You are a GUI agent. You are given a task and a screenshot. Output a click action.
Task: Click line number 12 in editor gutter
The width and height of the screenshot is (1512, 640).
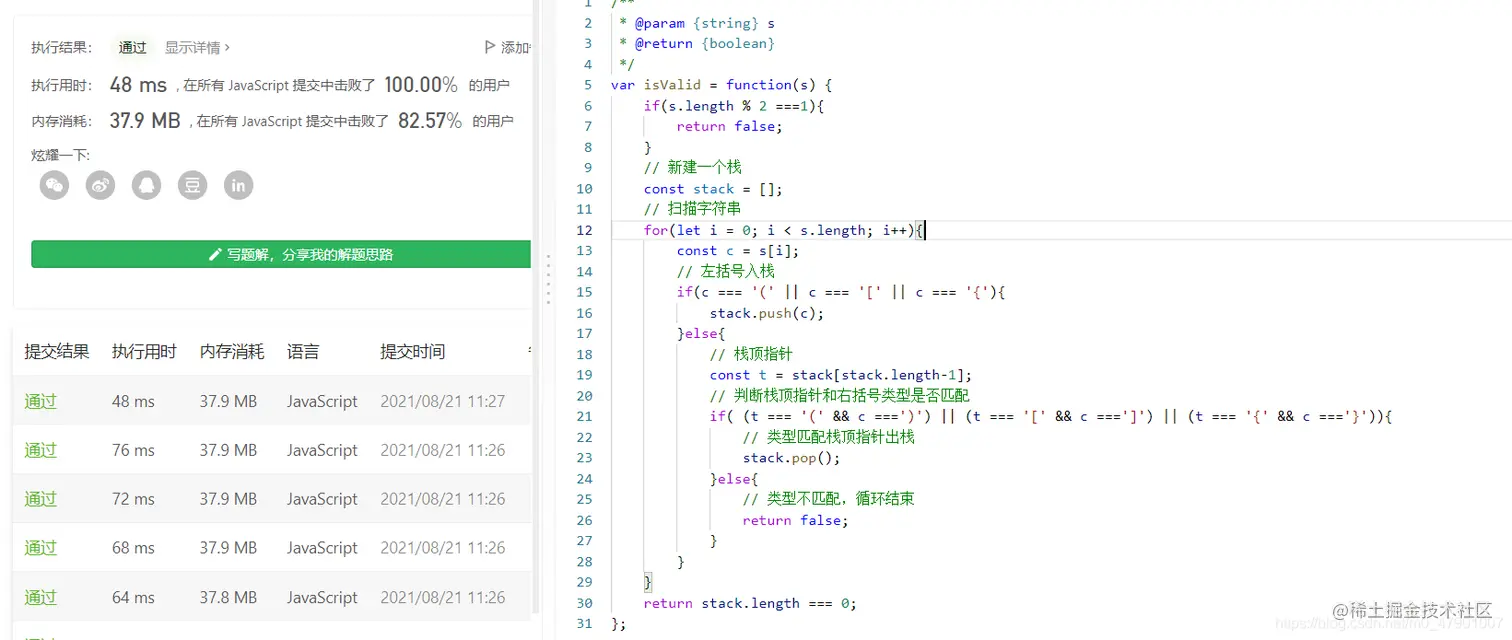(585, 230)
